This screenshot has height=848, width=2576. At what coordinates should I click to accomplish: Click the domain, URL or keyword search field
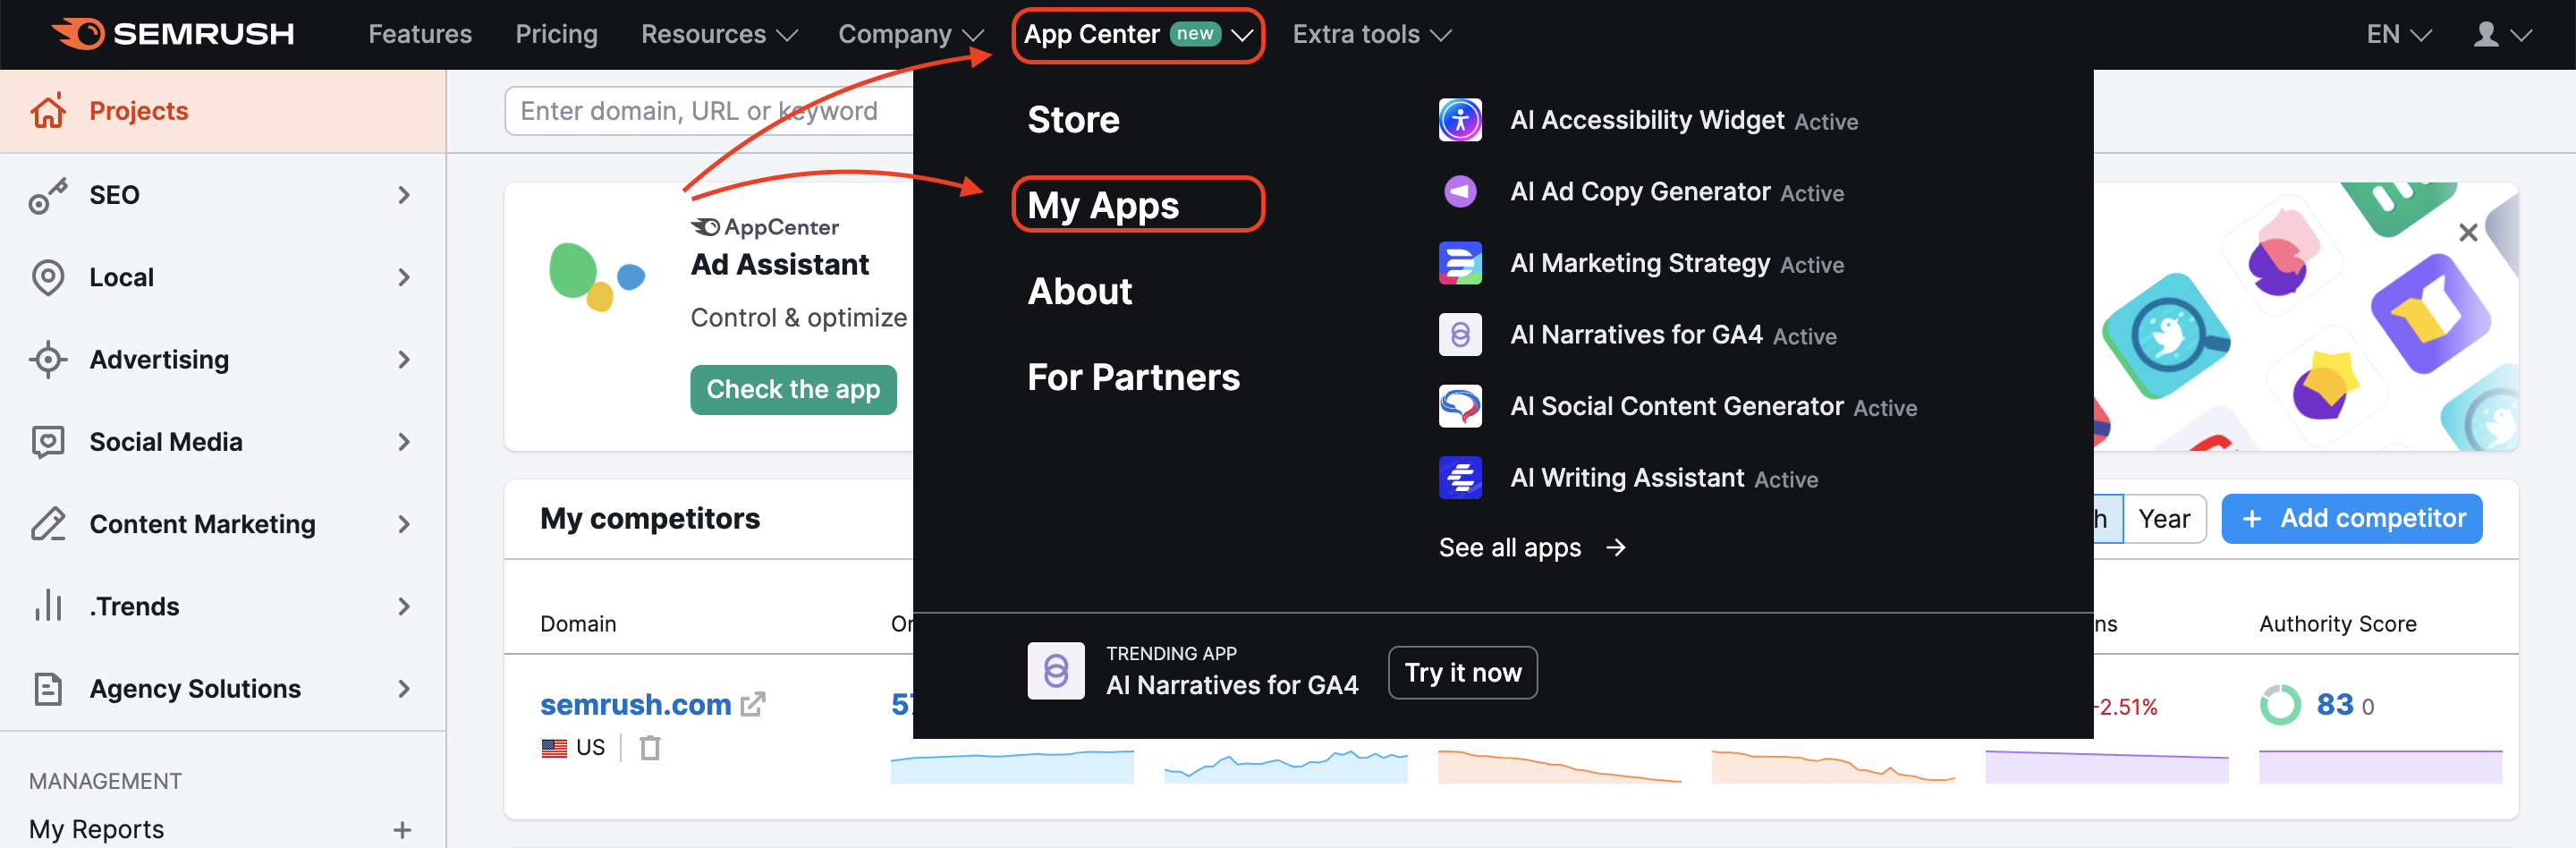pos(708,110)
